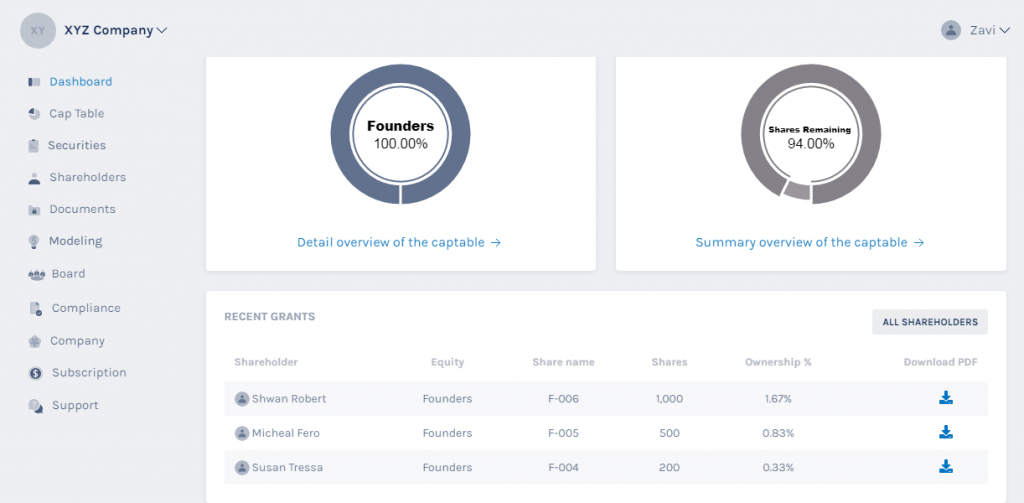Click the Founders donut chart
This screenshot has height=503, width=1024.
click(400, 134)
